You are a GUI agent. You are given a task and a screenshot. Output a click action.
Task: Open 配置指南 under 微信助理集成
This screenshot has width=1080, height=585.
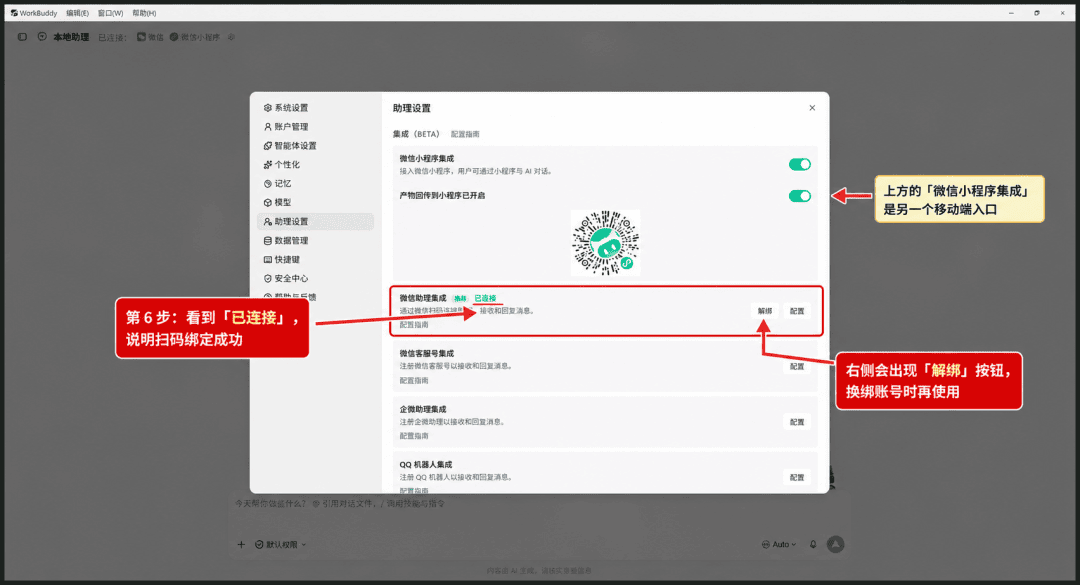point(414,325)
